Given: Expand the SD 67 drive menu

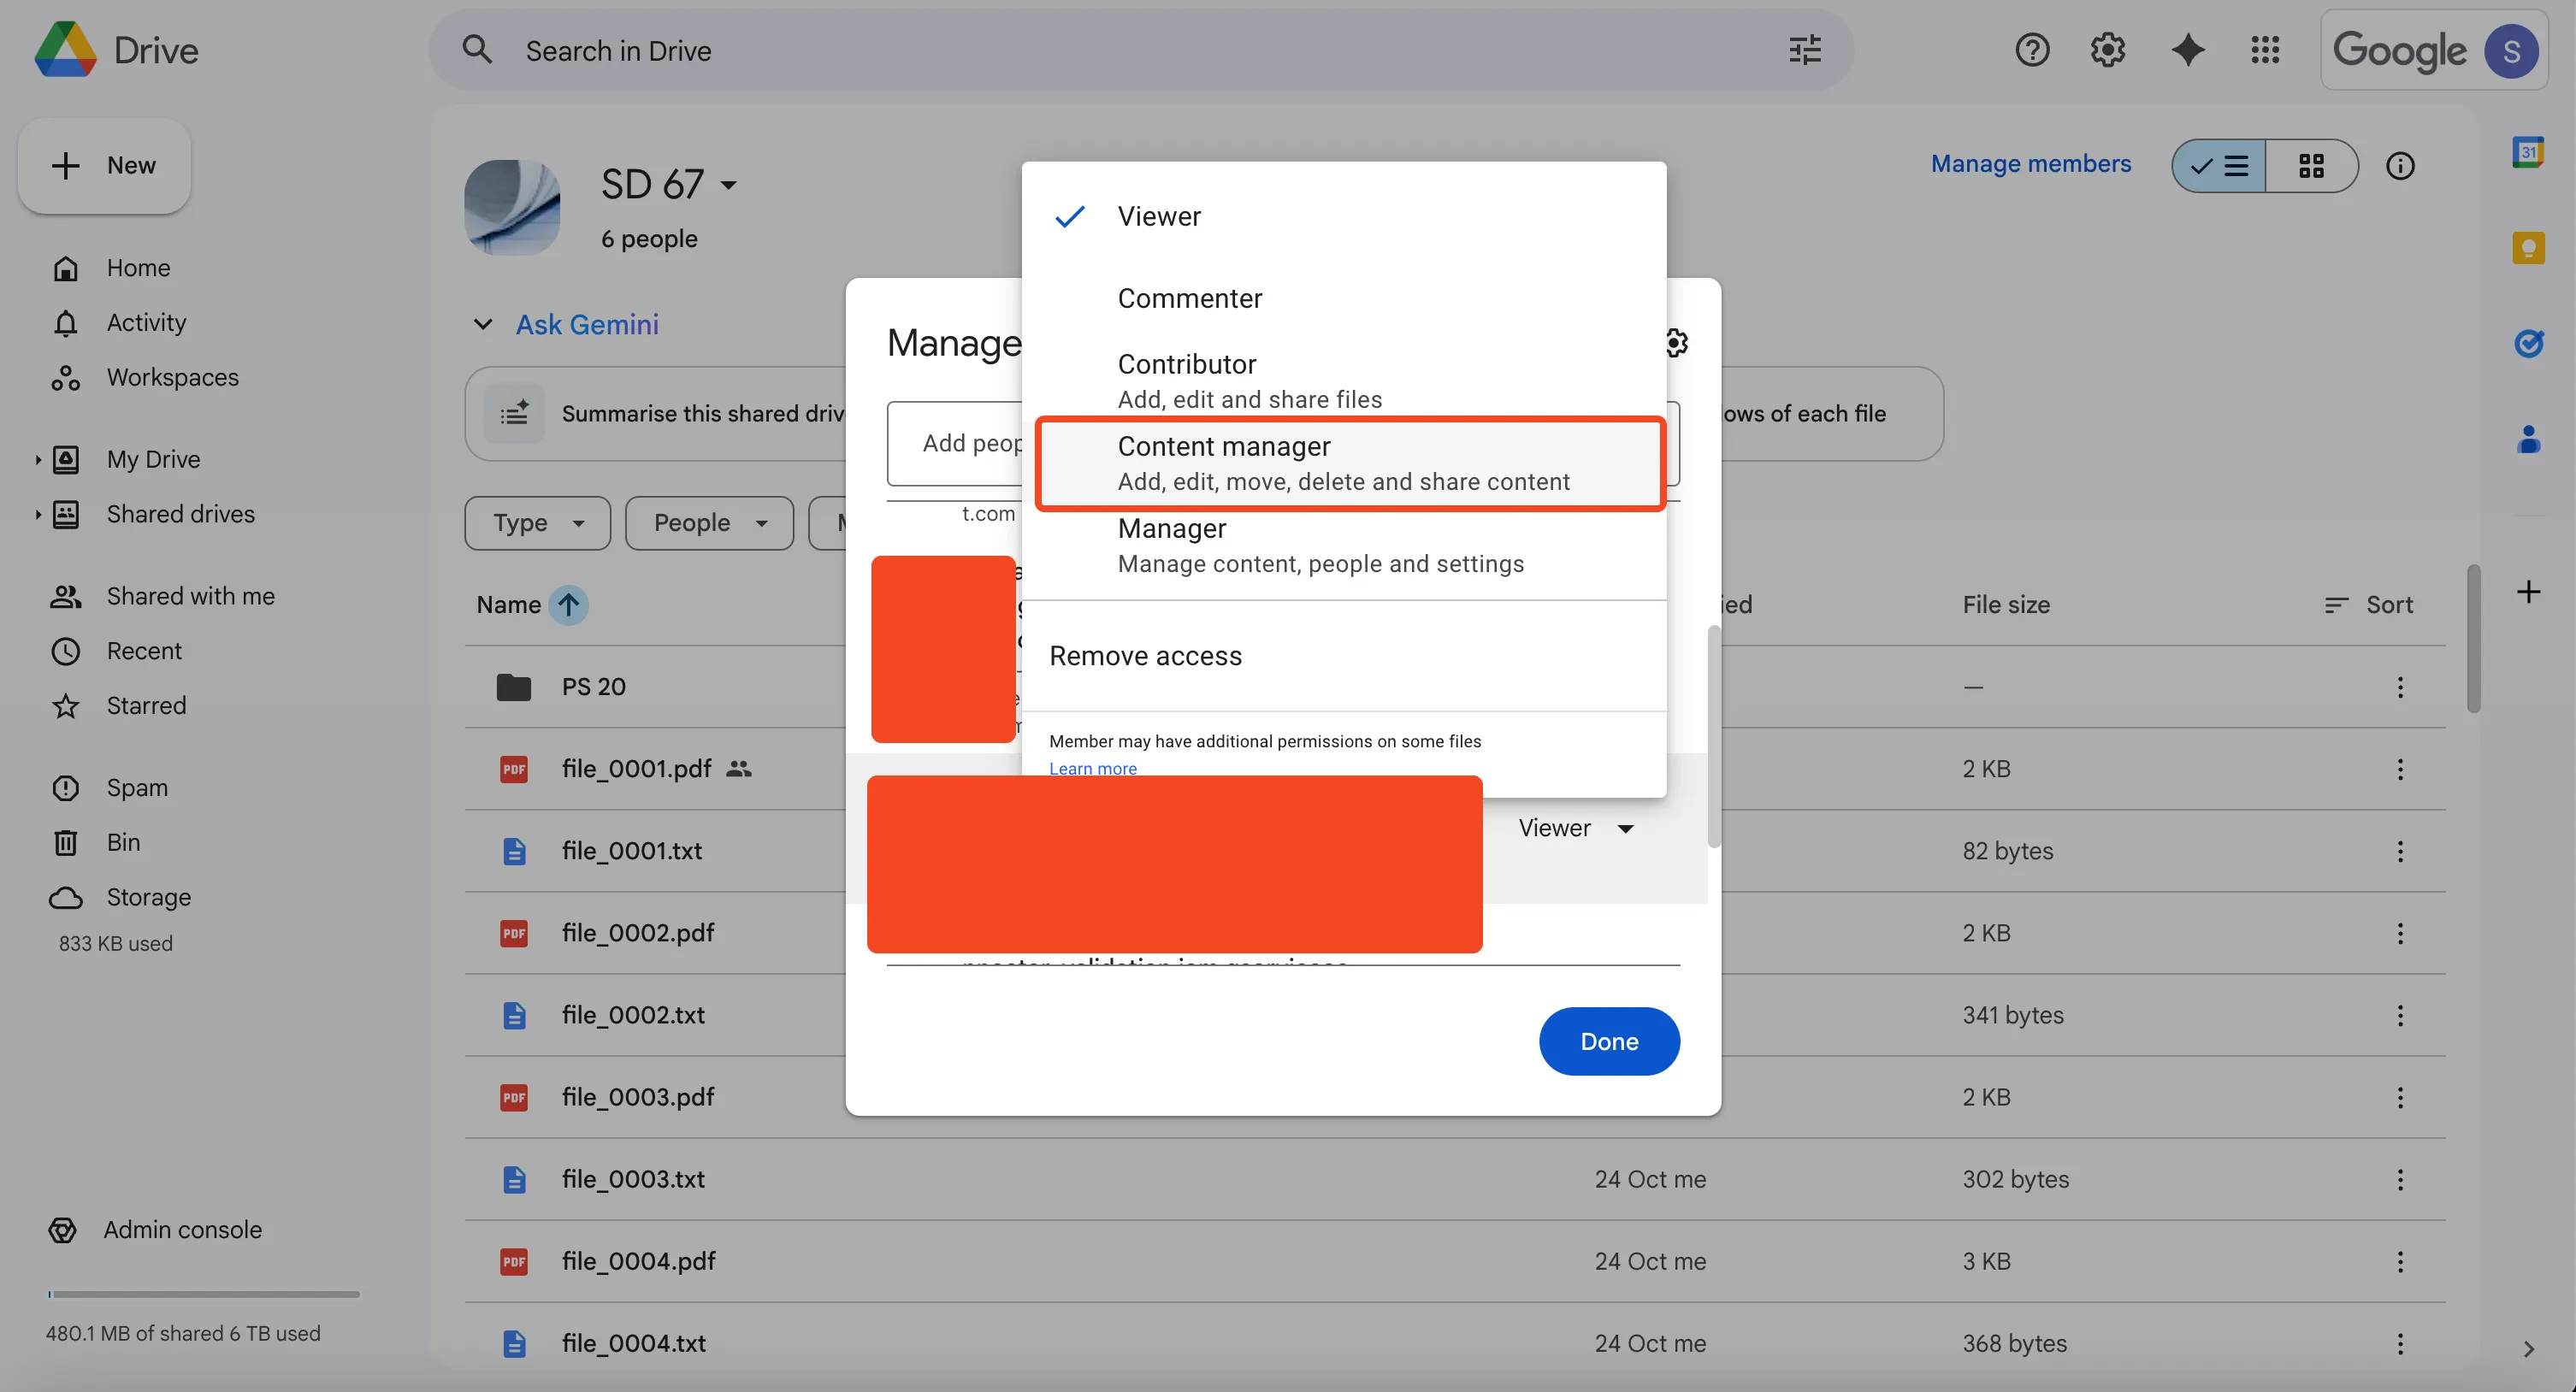Looking at the screenshot, I should tap(729, 185).
